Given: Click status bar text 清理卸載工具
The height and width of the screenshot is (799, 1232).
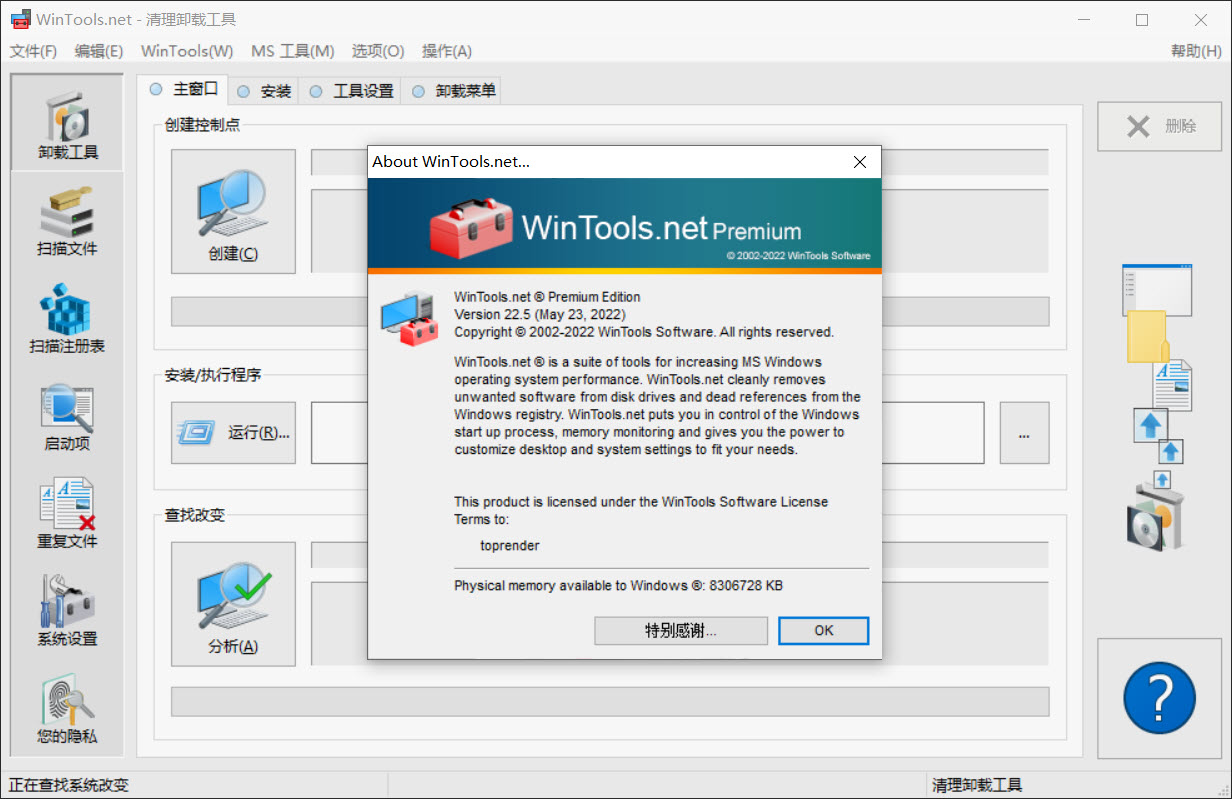Looking at the screenshot, I should (x=977, y=785).
